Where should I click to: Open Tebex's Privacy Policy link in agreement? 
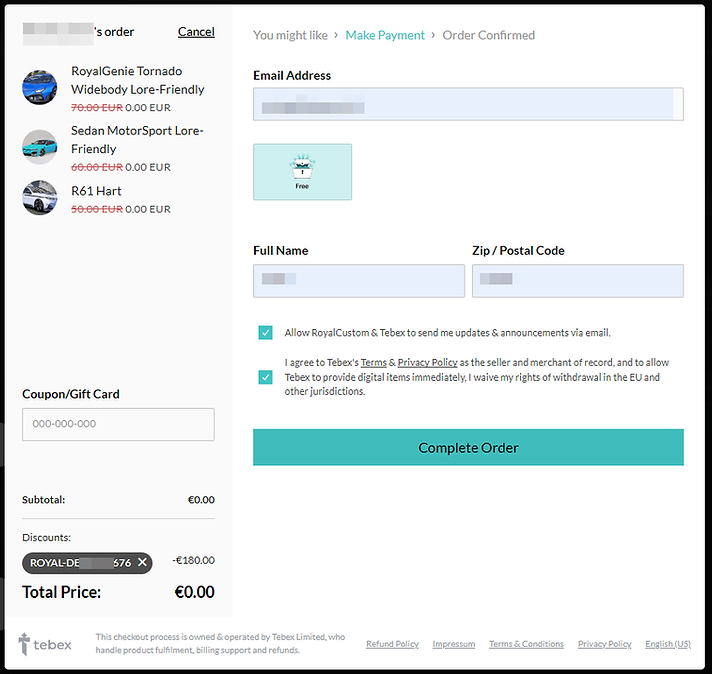pos(427,362)
